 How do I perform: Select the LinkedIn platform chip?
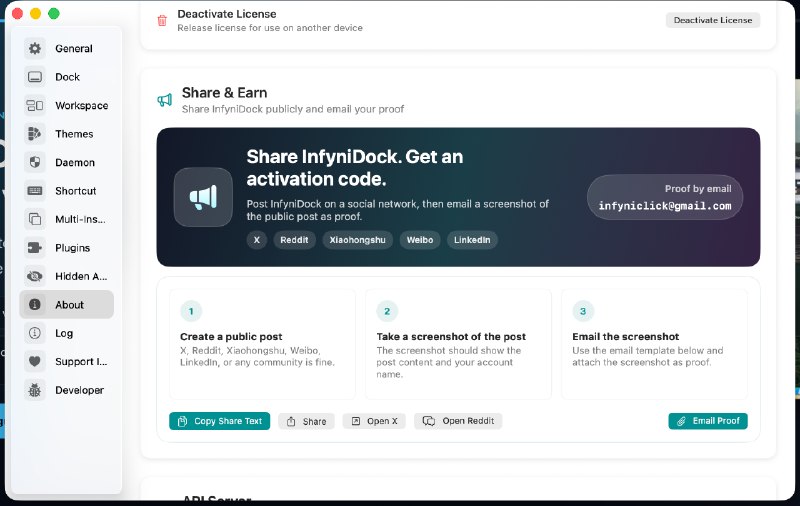(472, 240)
